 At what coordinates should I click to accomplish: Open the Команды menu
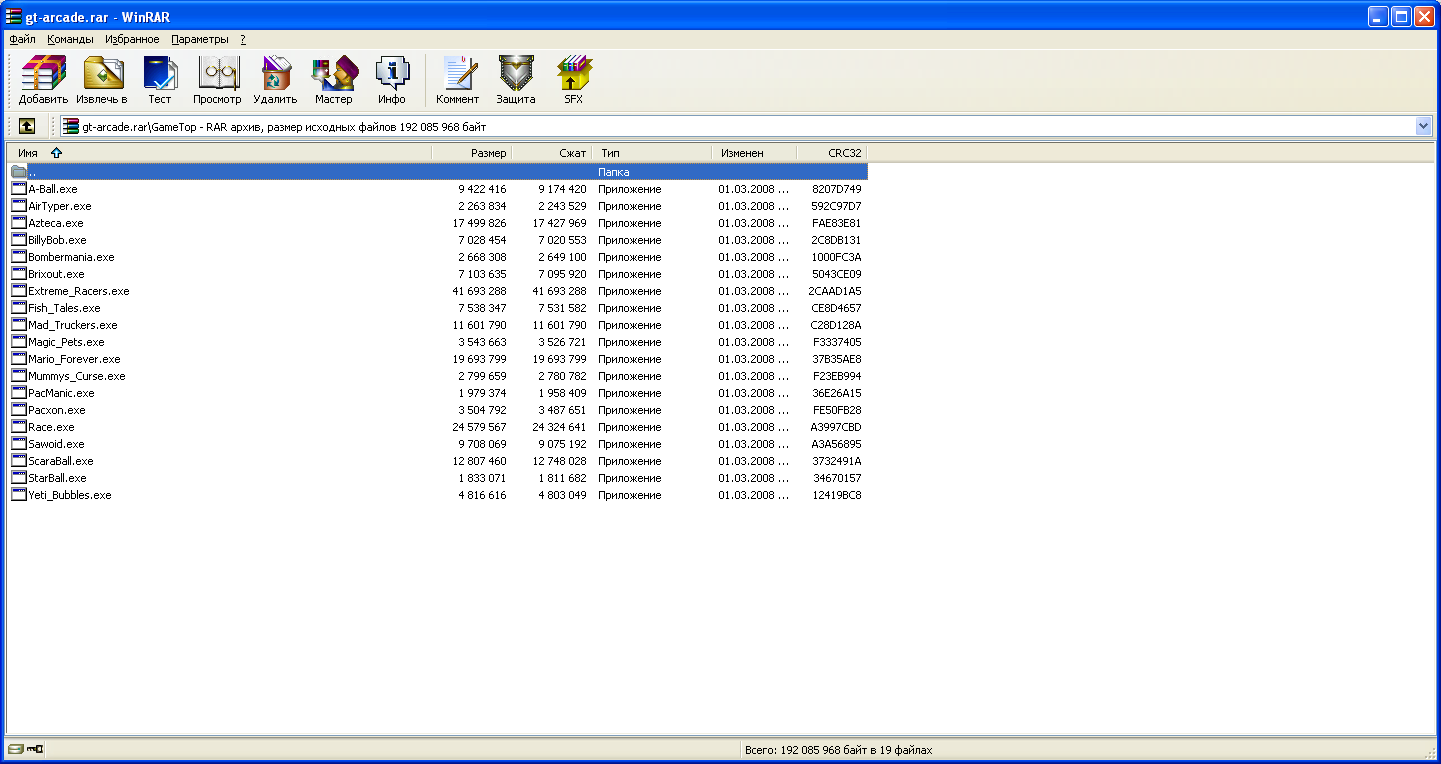[x=70, y=39]
